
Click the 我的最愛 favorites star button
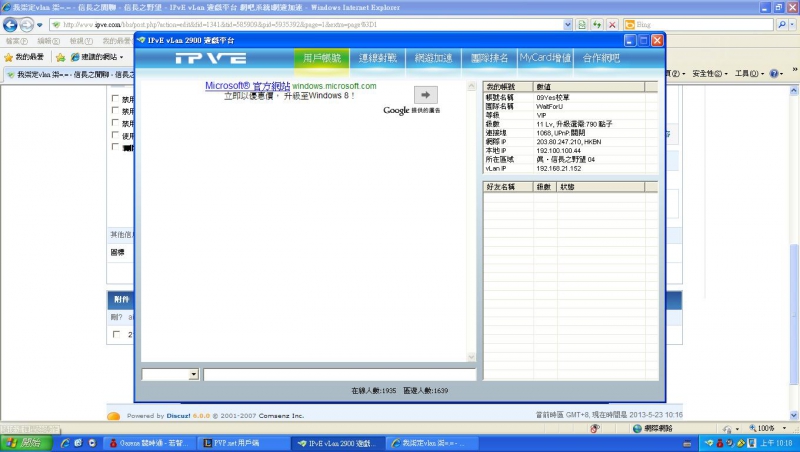click(24, 57)
